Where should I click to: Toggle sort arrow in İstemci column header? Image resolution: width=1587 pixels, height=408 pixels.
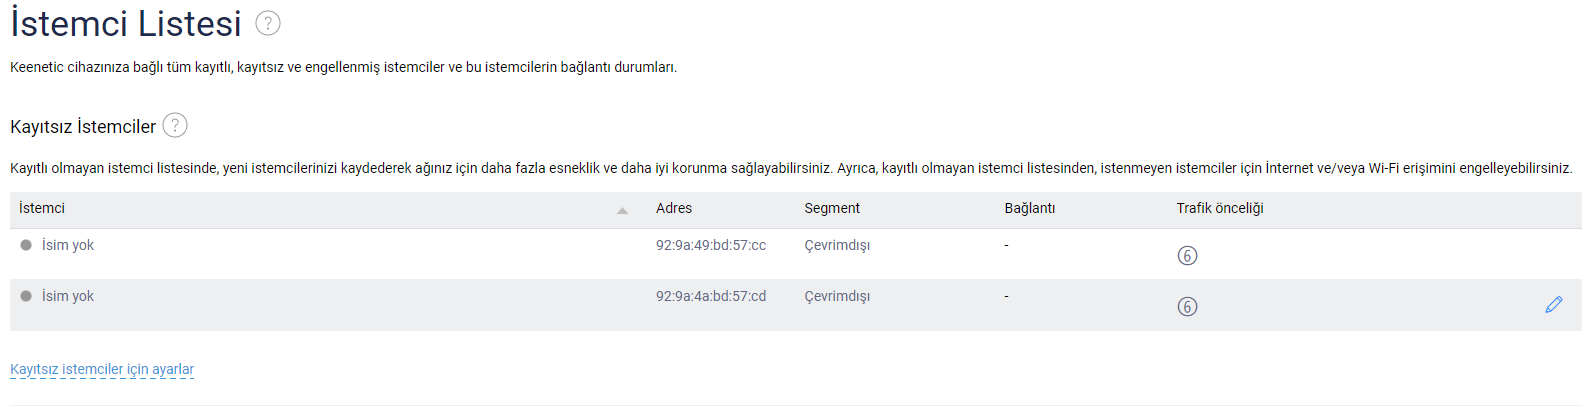[622, 210]
